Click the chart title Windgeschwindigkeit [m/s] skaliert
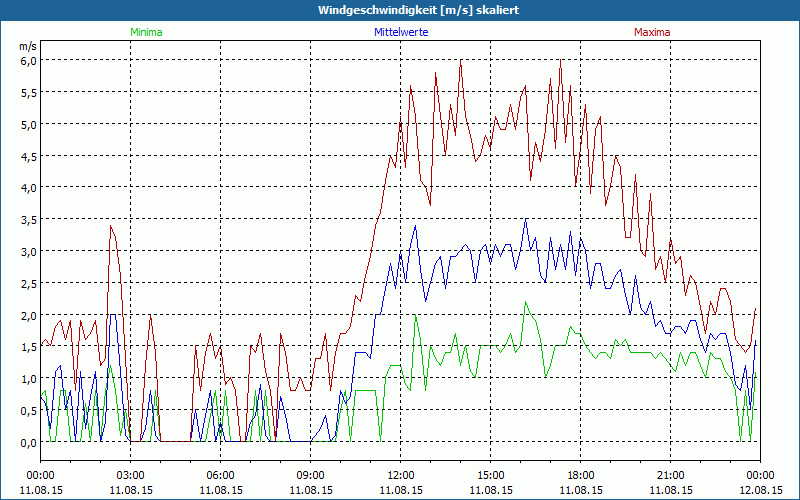 point(418,10)
